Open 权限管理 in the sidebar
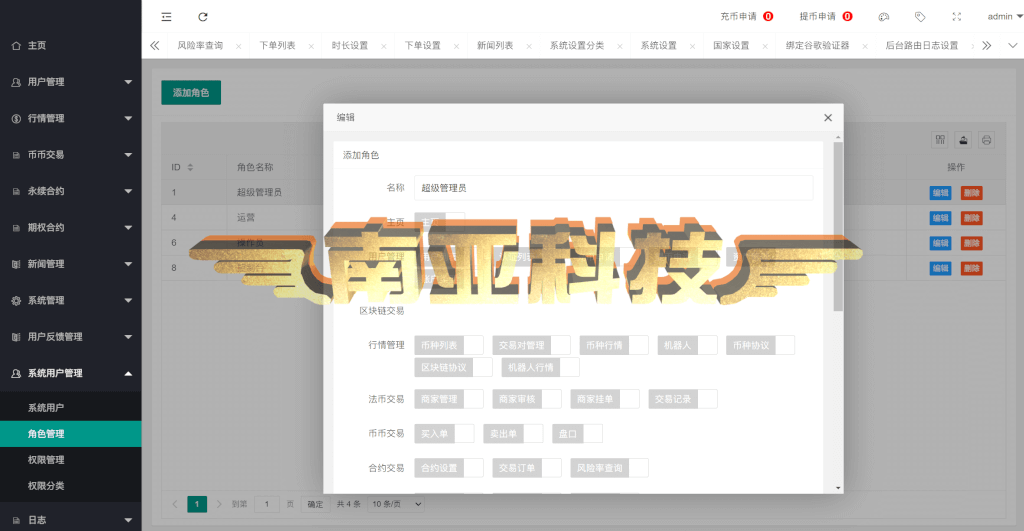Viewport: 1024px width, 531px height. (x=71, y=460)
